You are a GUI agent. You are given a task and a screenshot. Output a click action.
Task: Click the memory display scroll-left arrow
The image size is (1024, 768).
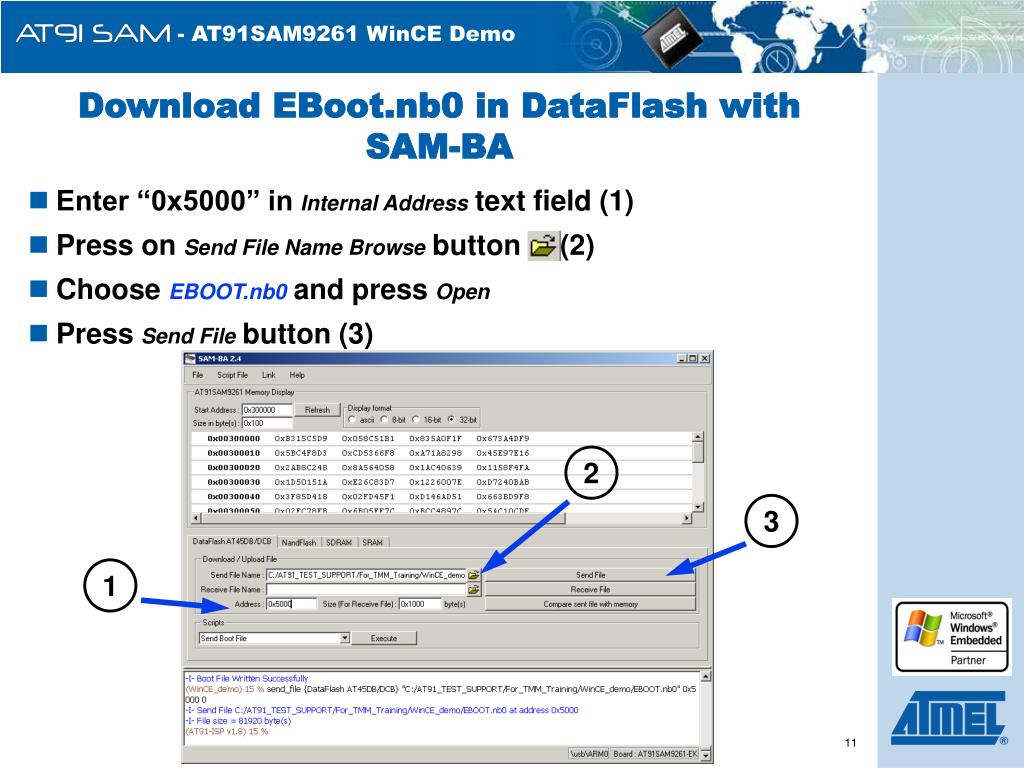(x=197, y=518)
